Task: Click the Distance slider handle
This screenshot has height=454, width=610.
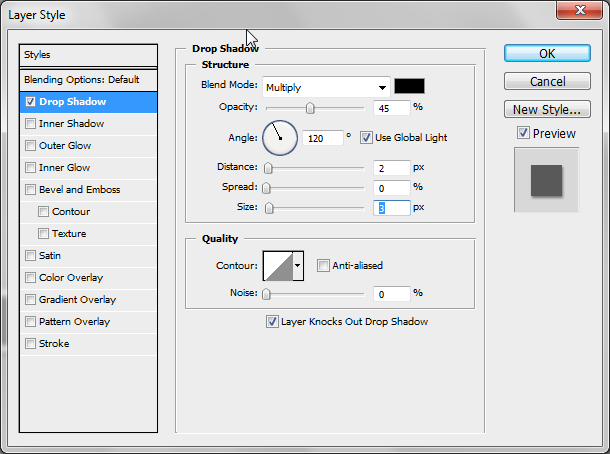Action: 268,168
